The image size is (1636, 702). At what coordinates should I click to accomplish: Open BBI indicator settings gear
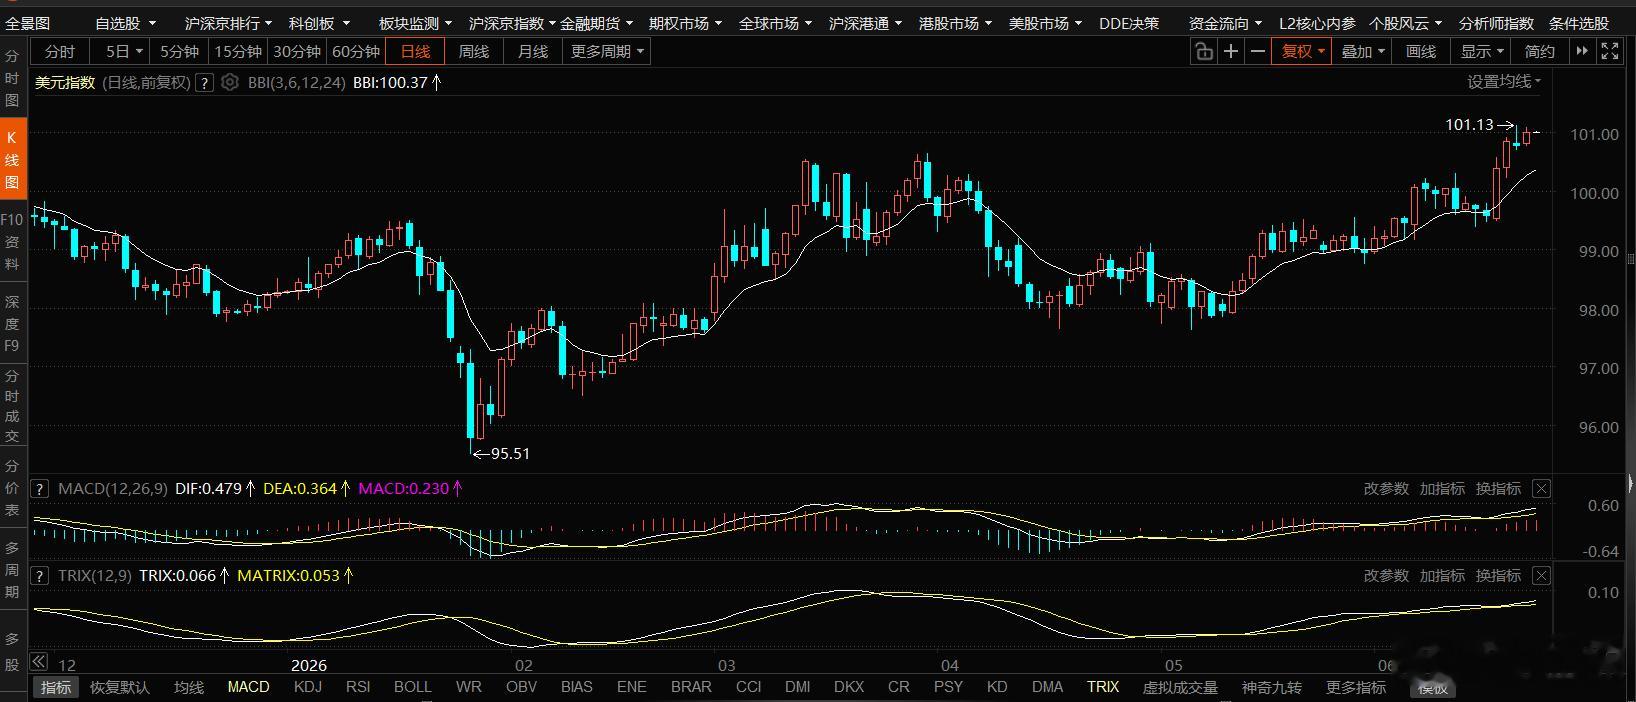(230, 83)
